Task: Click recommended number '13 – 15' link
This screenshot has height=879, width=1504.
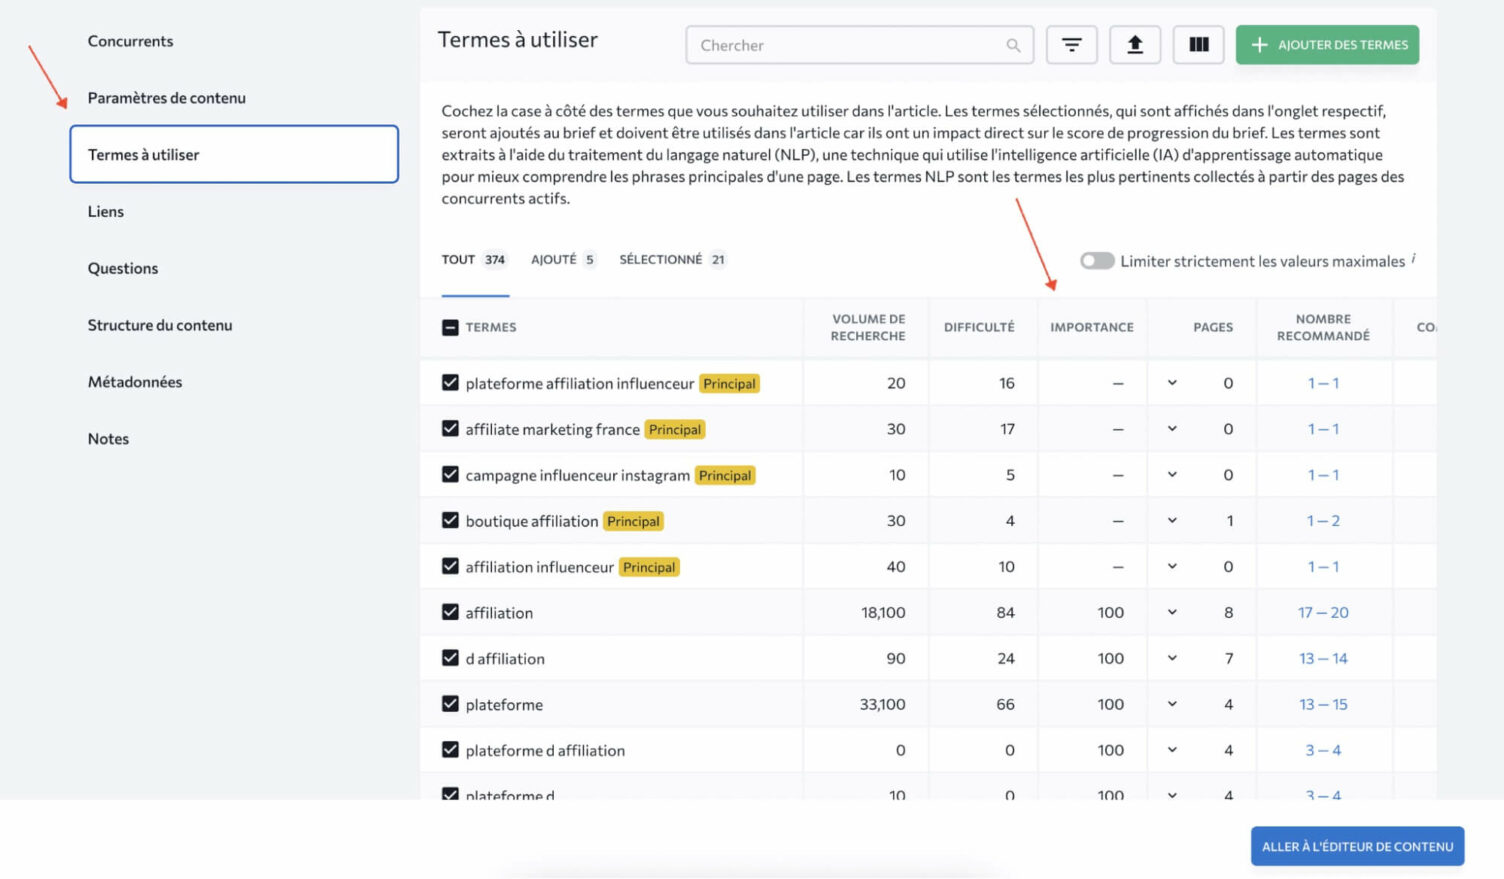Action: (1323, 705)
